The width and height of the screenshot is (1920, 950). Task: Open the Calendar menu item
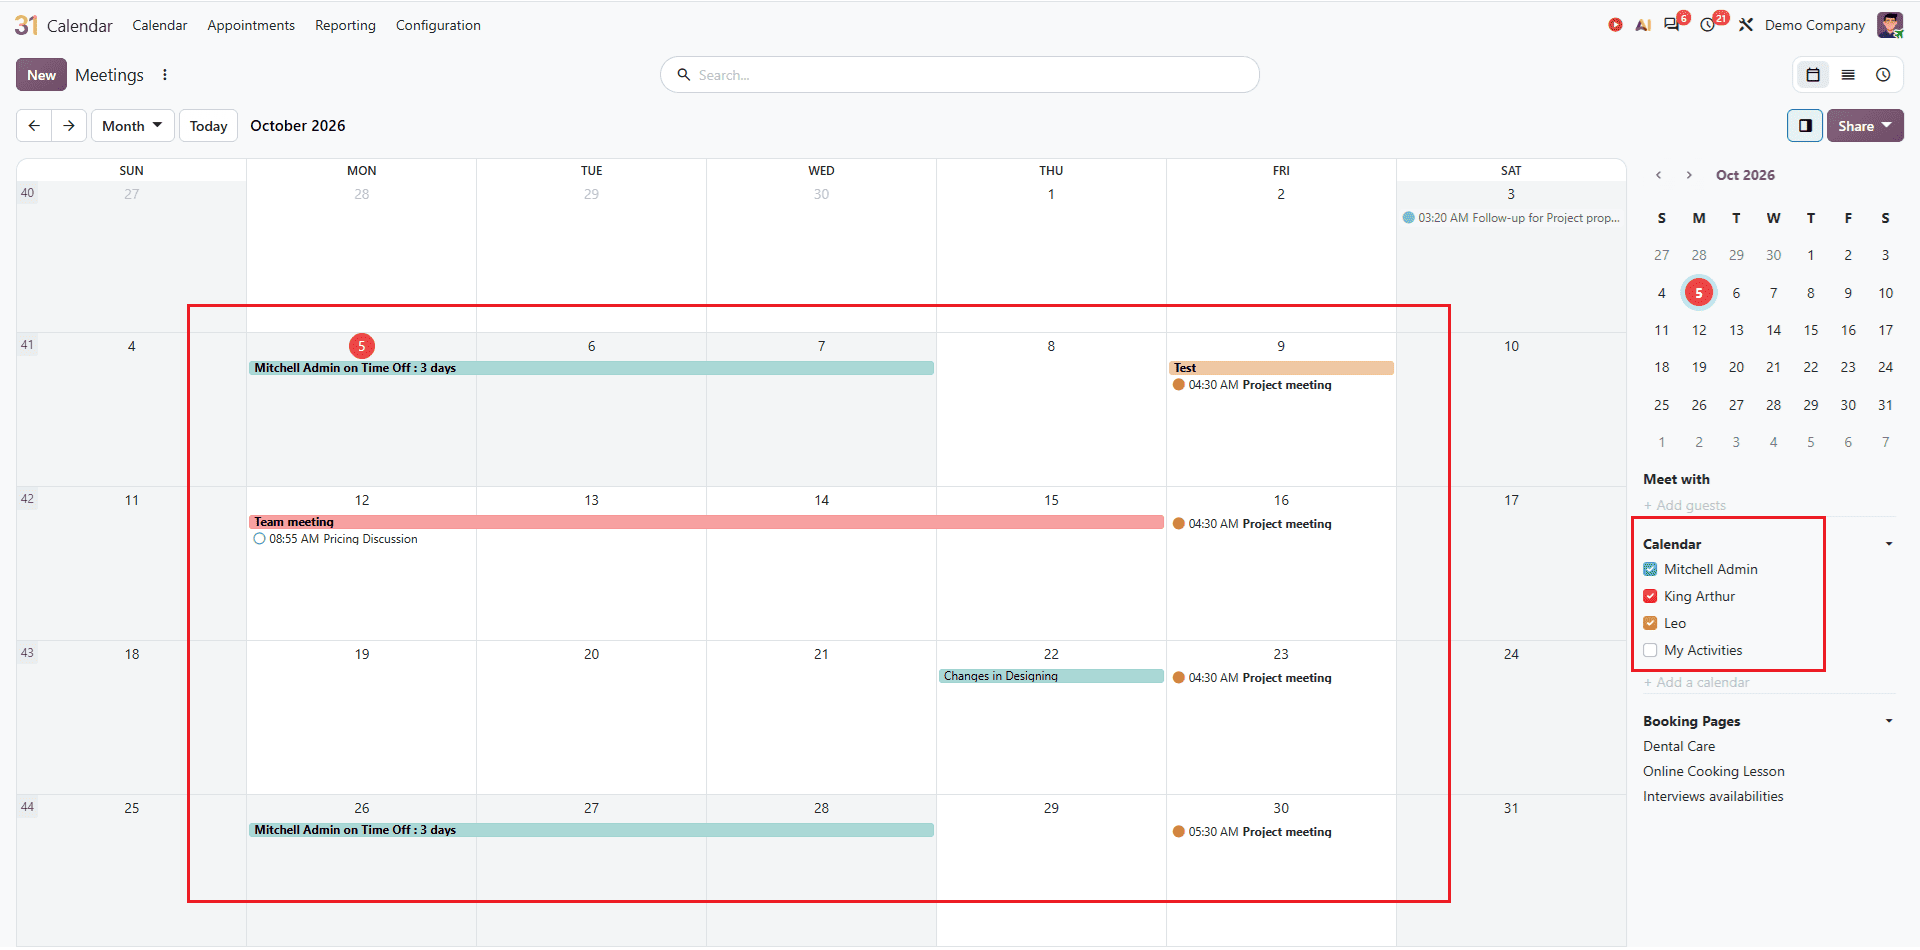160,25
